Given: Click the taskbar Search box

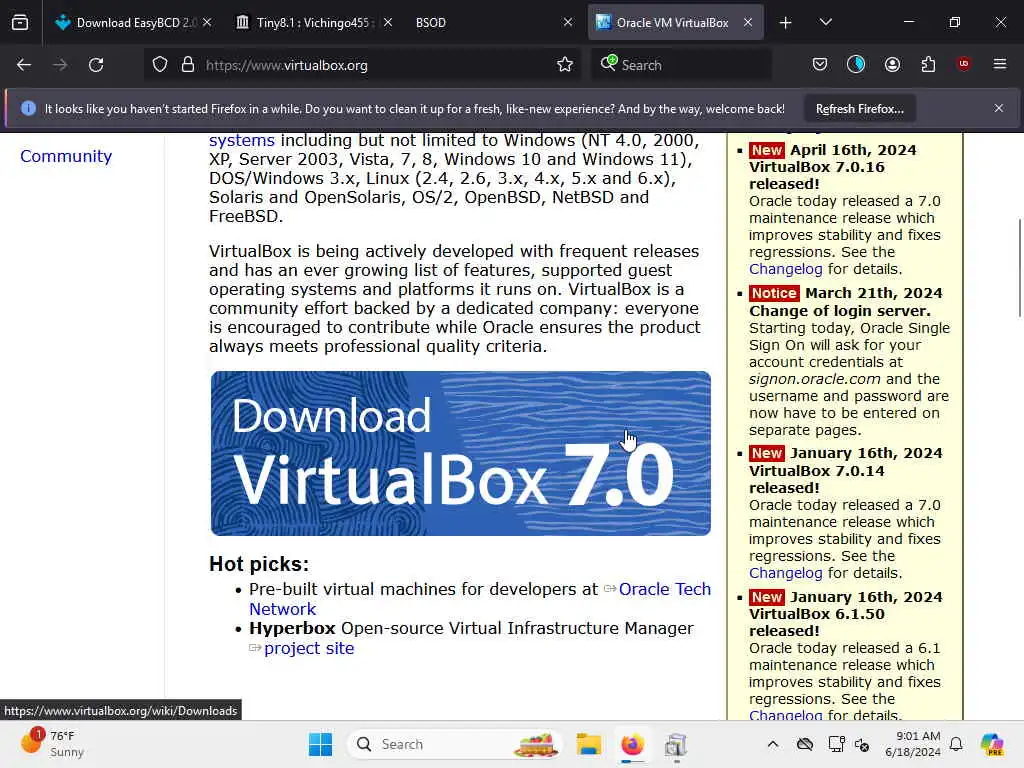Looking at the screenshot, I should (455, 744).
